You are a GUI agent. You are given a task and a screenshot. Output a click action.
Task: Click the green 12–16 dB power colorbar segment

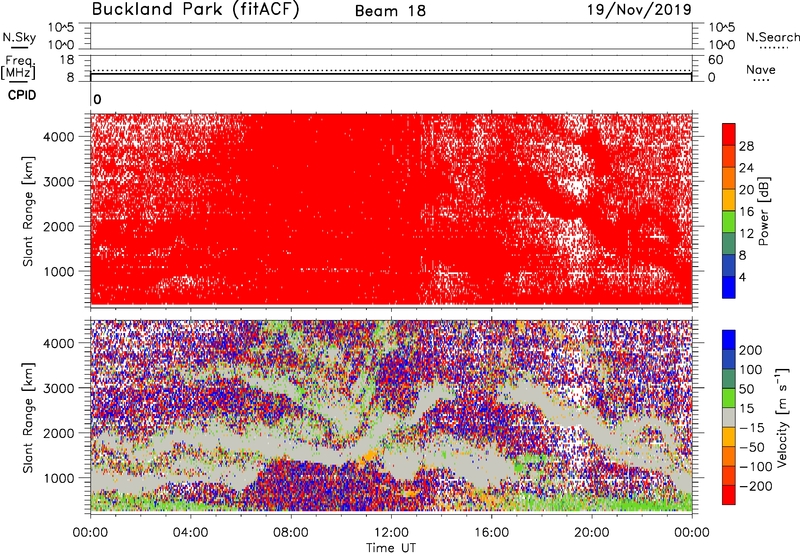click(x=729, y=222)
